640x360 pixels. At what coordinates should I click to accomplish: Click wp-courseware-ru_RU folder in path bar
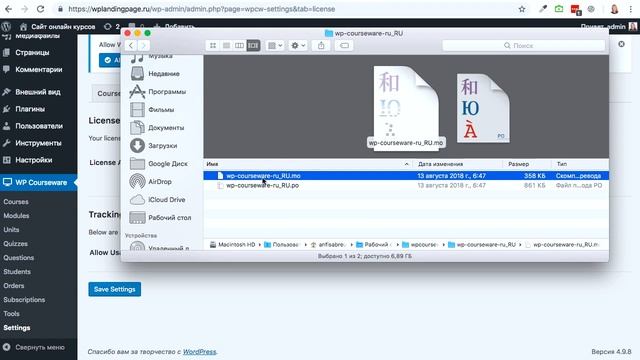pos(482,244)
